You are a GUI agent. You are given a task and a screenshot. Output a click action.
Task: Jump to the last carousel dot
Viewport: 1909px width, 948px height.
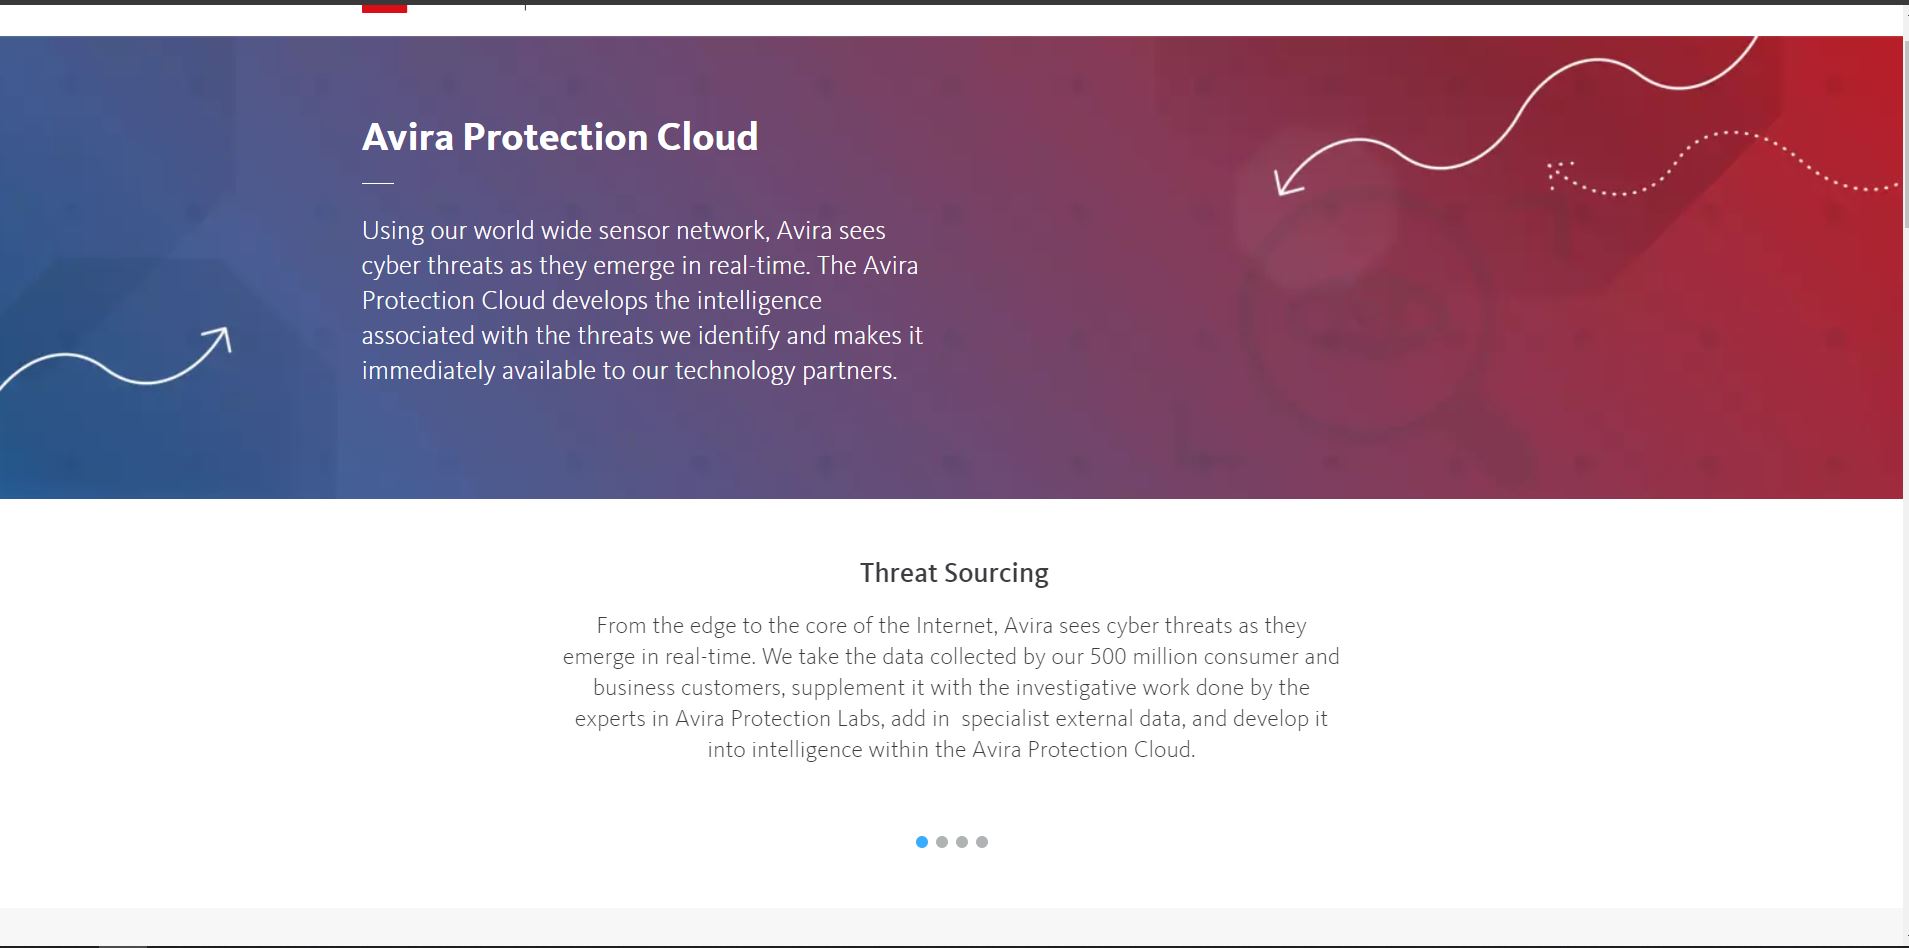(x=982, y=842)
